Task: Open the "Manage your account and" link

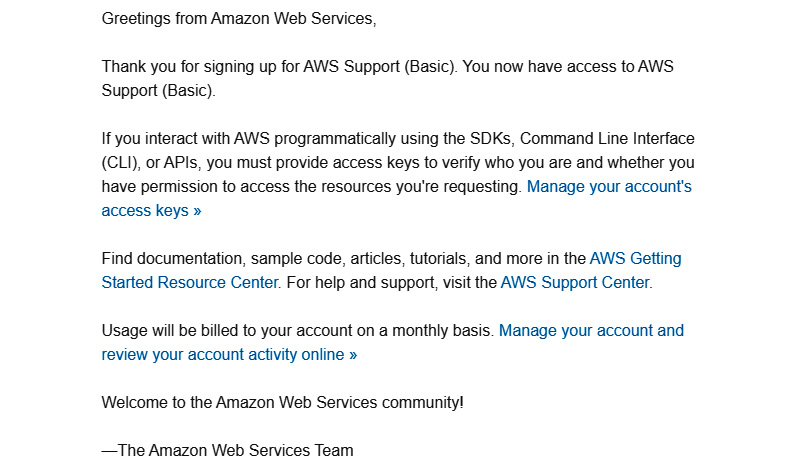Action: pyautogui.click(x=591, y=330)
